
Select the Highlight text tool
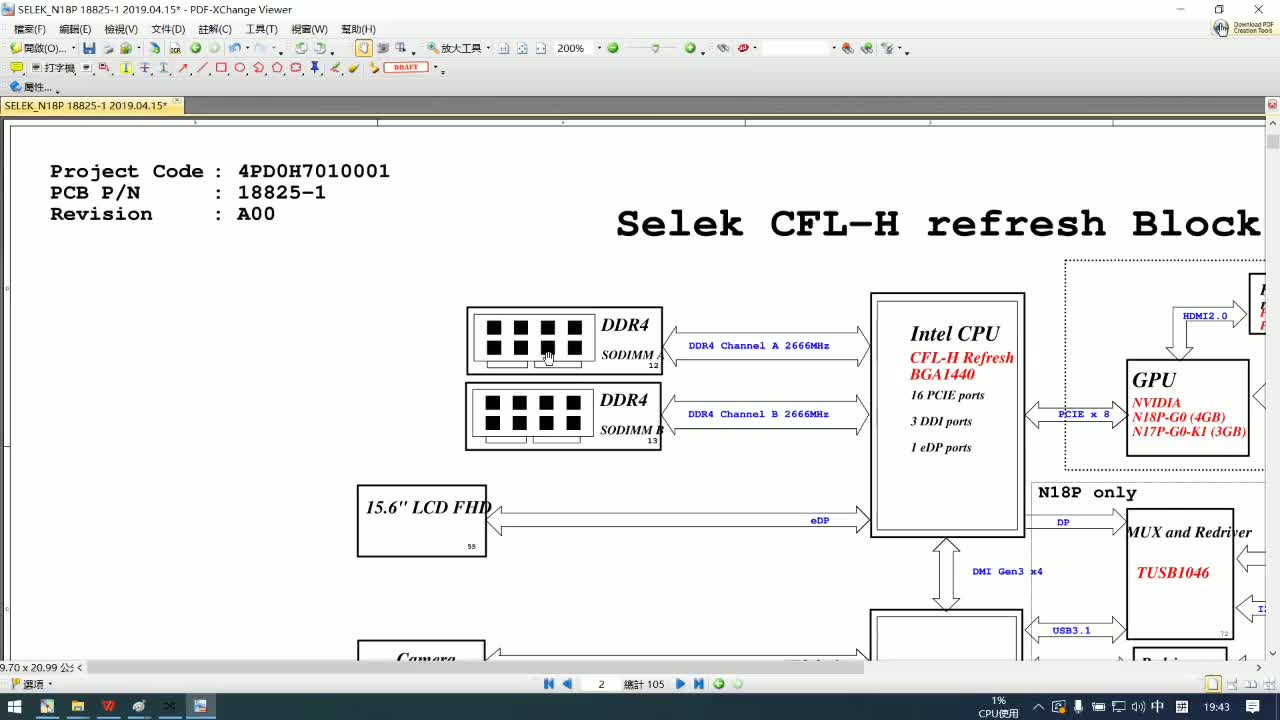126,68
